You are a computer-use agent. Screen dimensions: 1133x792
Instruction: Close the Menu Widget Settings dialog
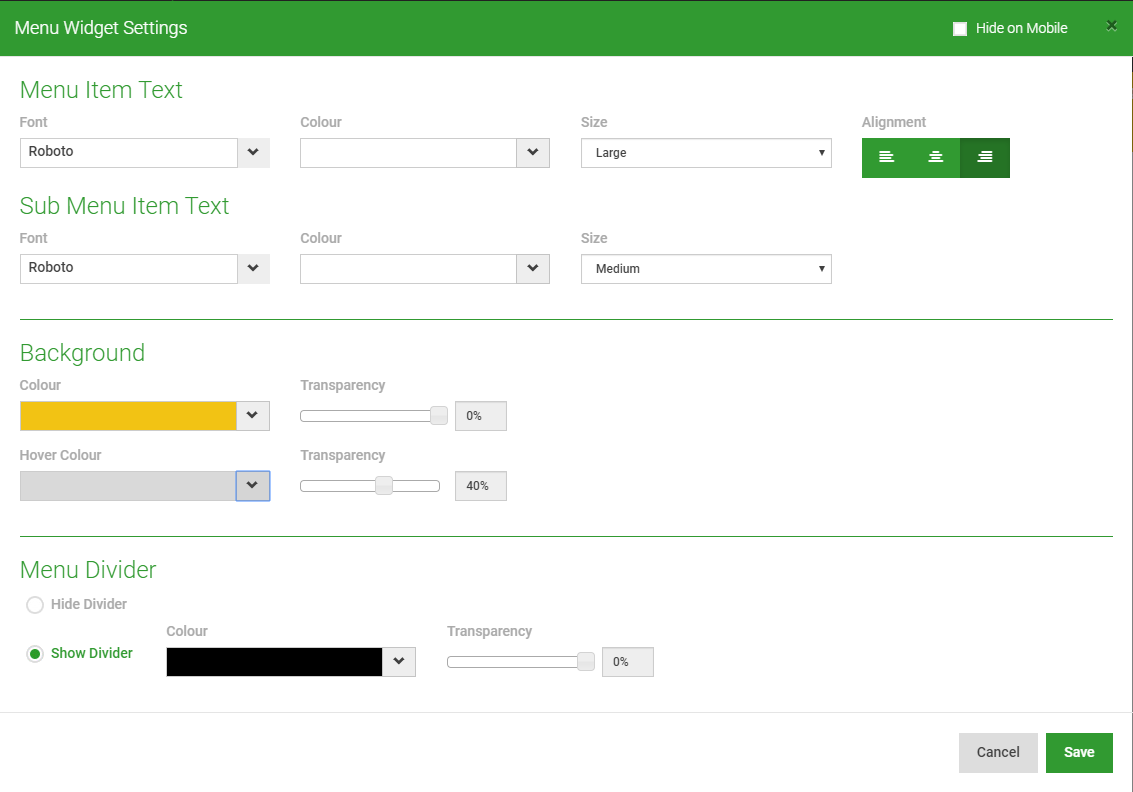pyautogui.click(x=1111, y=26)
